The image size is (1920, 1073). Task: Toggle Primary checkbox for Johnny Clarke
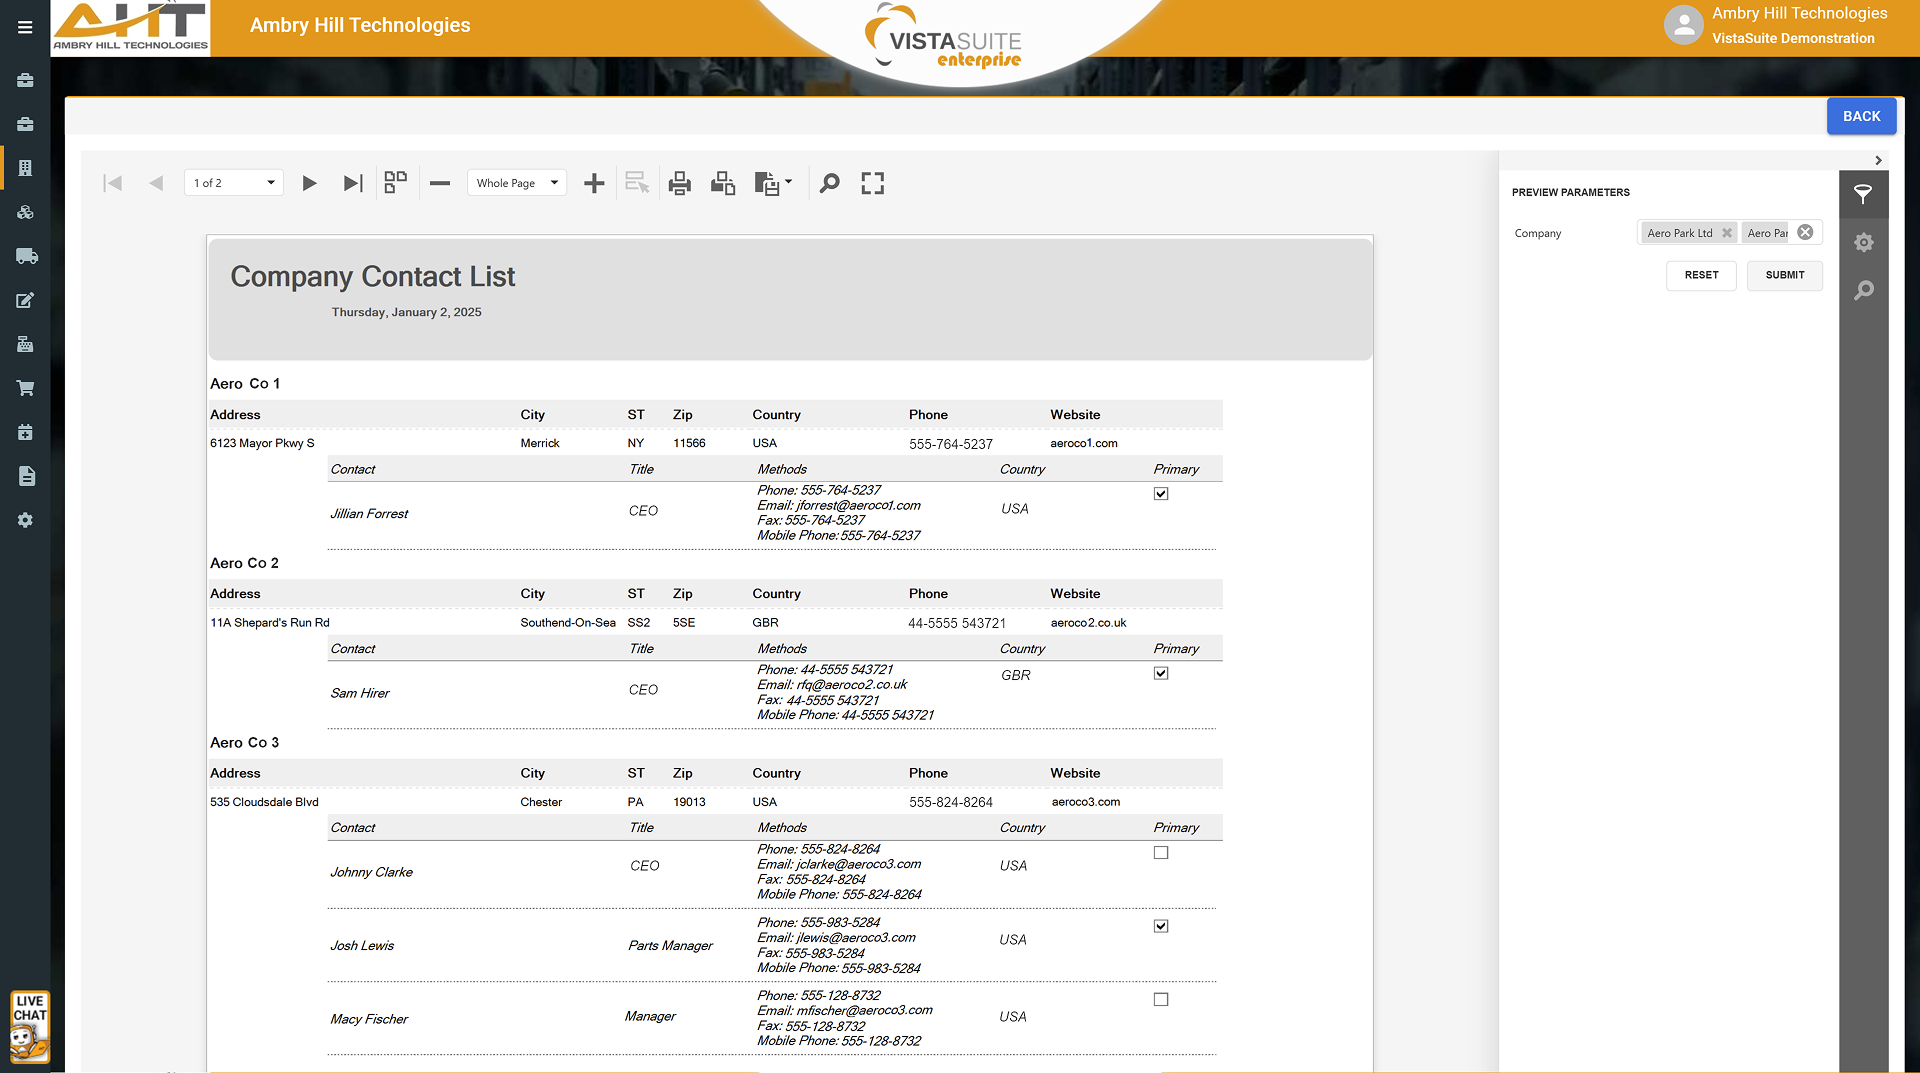point(1161,853)
